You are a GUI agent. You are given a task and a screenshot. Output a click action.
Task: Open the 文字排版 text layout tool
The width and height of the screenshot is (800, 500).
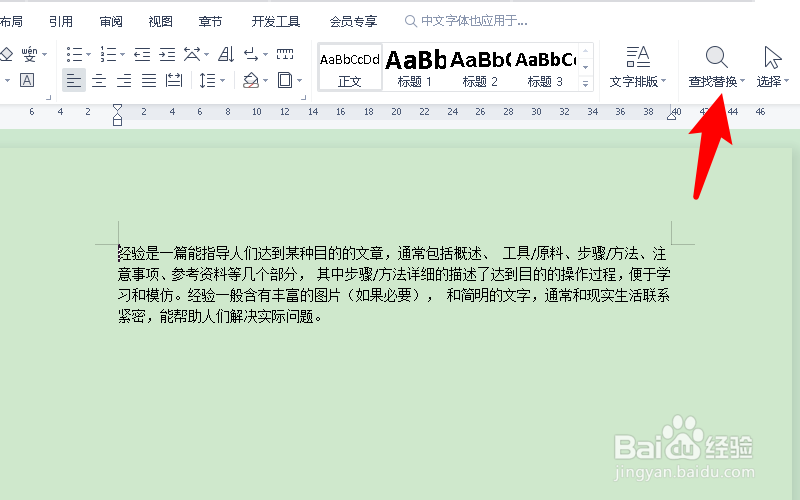click(x=638, y=67)
